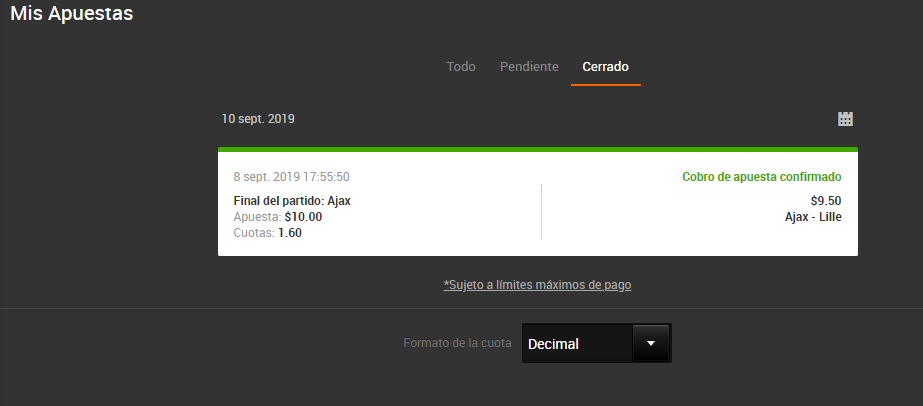Expand the odds format dropdown arrow
This screenshot has width=923, height=406.
pyautogui.click(x=650, y=343)
